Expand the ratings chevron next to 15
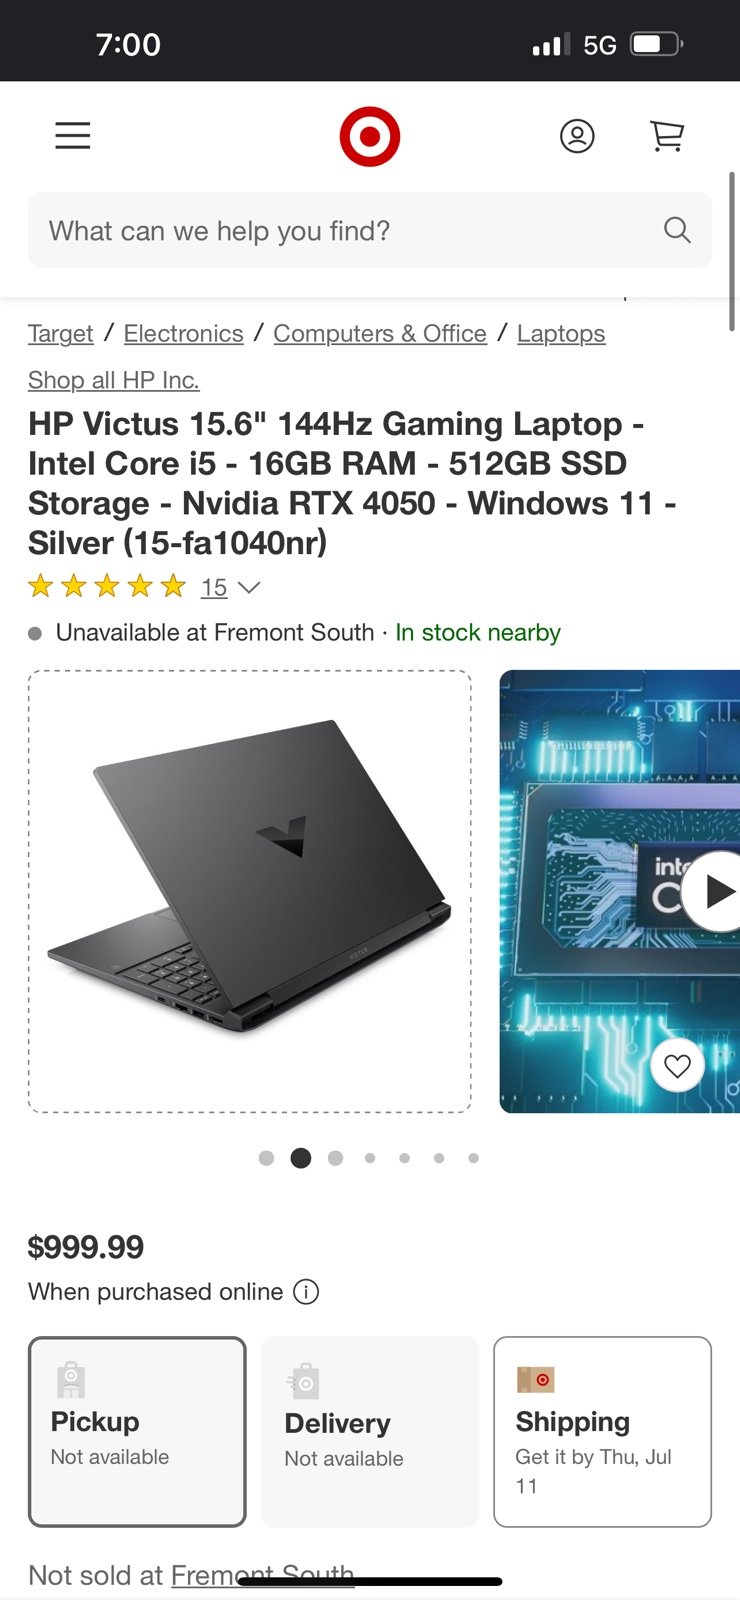This screenshot has height=1600, width=740. click(x=249, y=587)
